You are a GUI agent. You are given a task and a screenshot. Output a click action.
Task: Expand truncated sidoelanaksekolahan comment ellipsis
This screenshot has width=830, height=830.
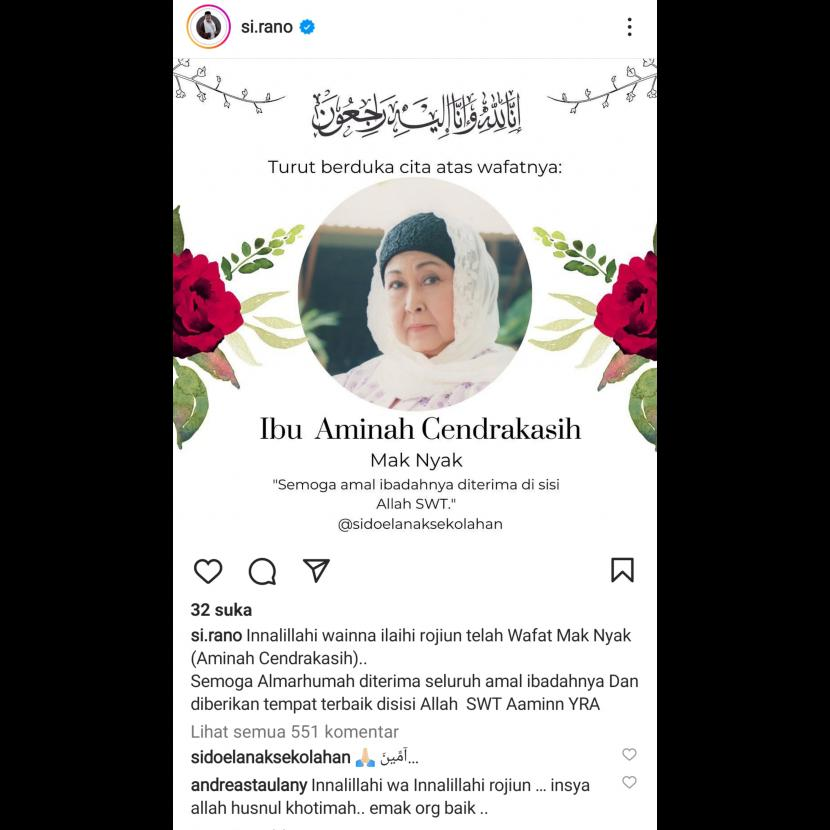coord(413,759)
